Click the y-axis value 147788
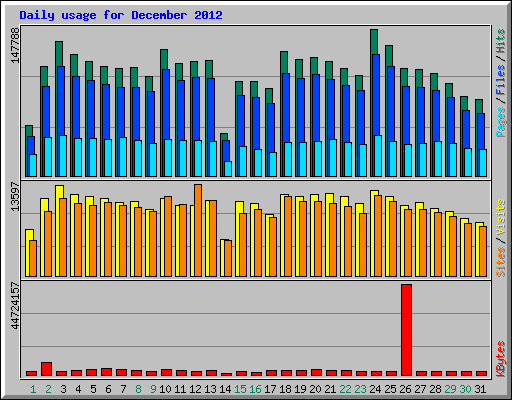Screen dimensions: 512x400 click(x=15, y=45)
